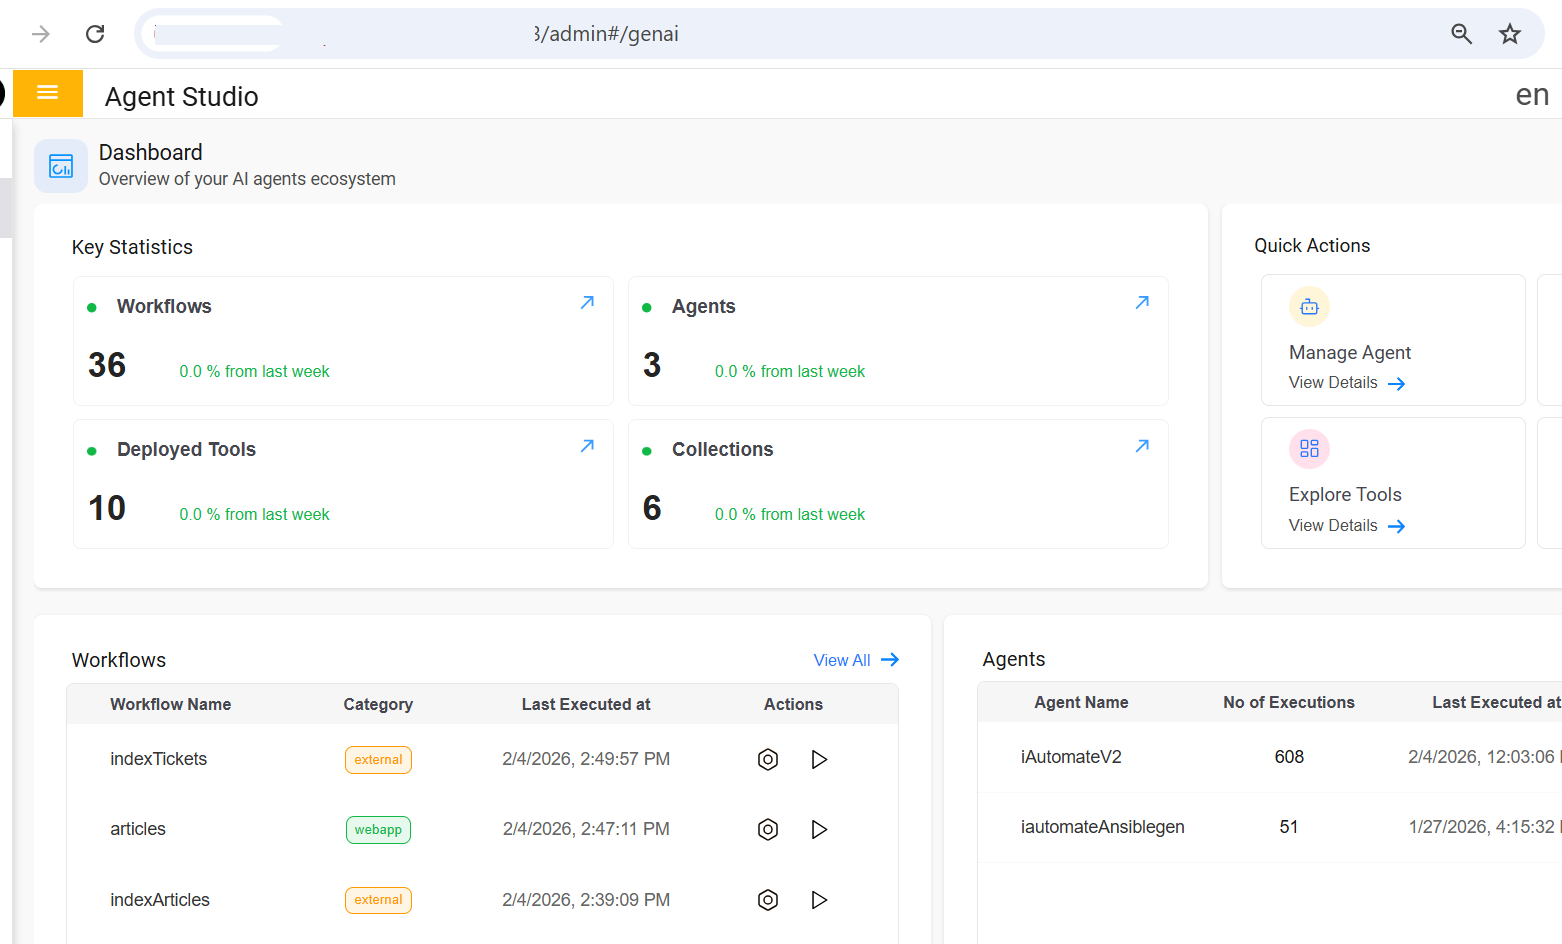Open Deployed Tools statistic arrow icon
The image size is (1562, 944).
pyautogui.click(x=587, y=446)
